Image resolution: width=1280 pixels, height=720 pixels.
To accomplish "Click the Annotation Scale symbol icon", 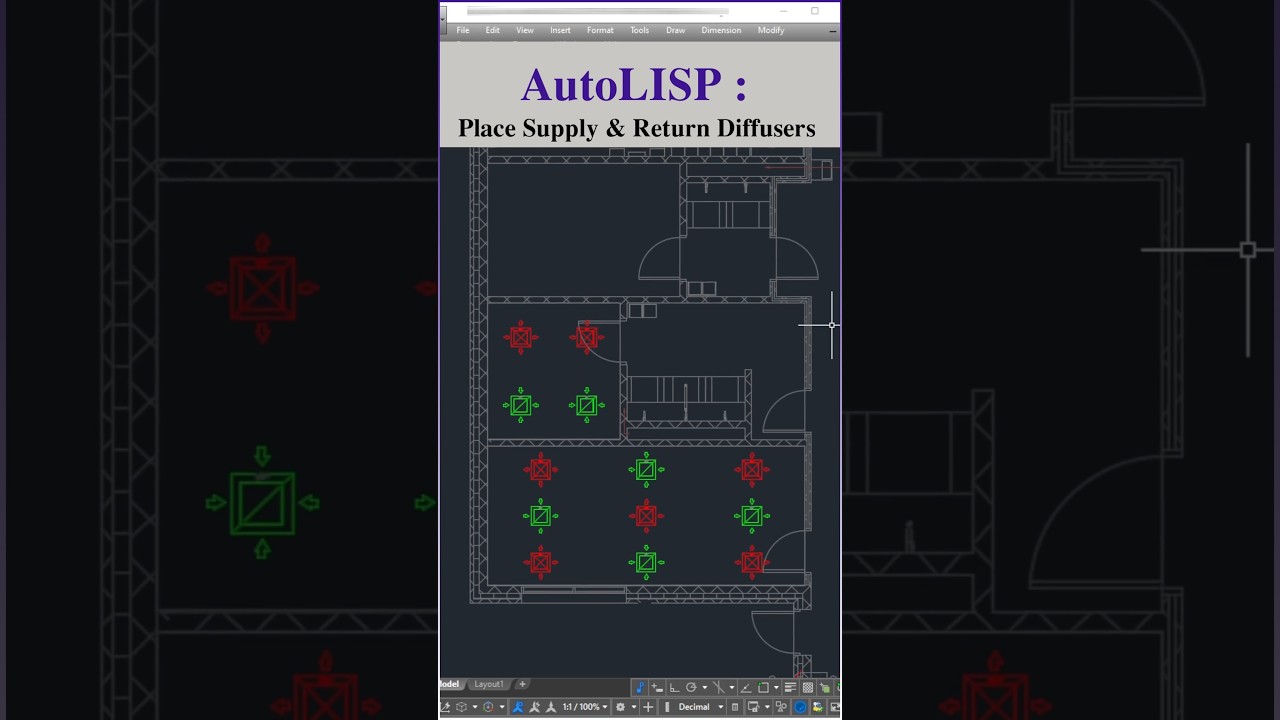I will tap(550, 707).
